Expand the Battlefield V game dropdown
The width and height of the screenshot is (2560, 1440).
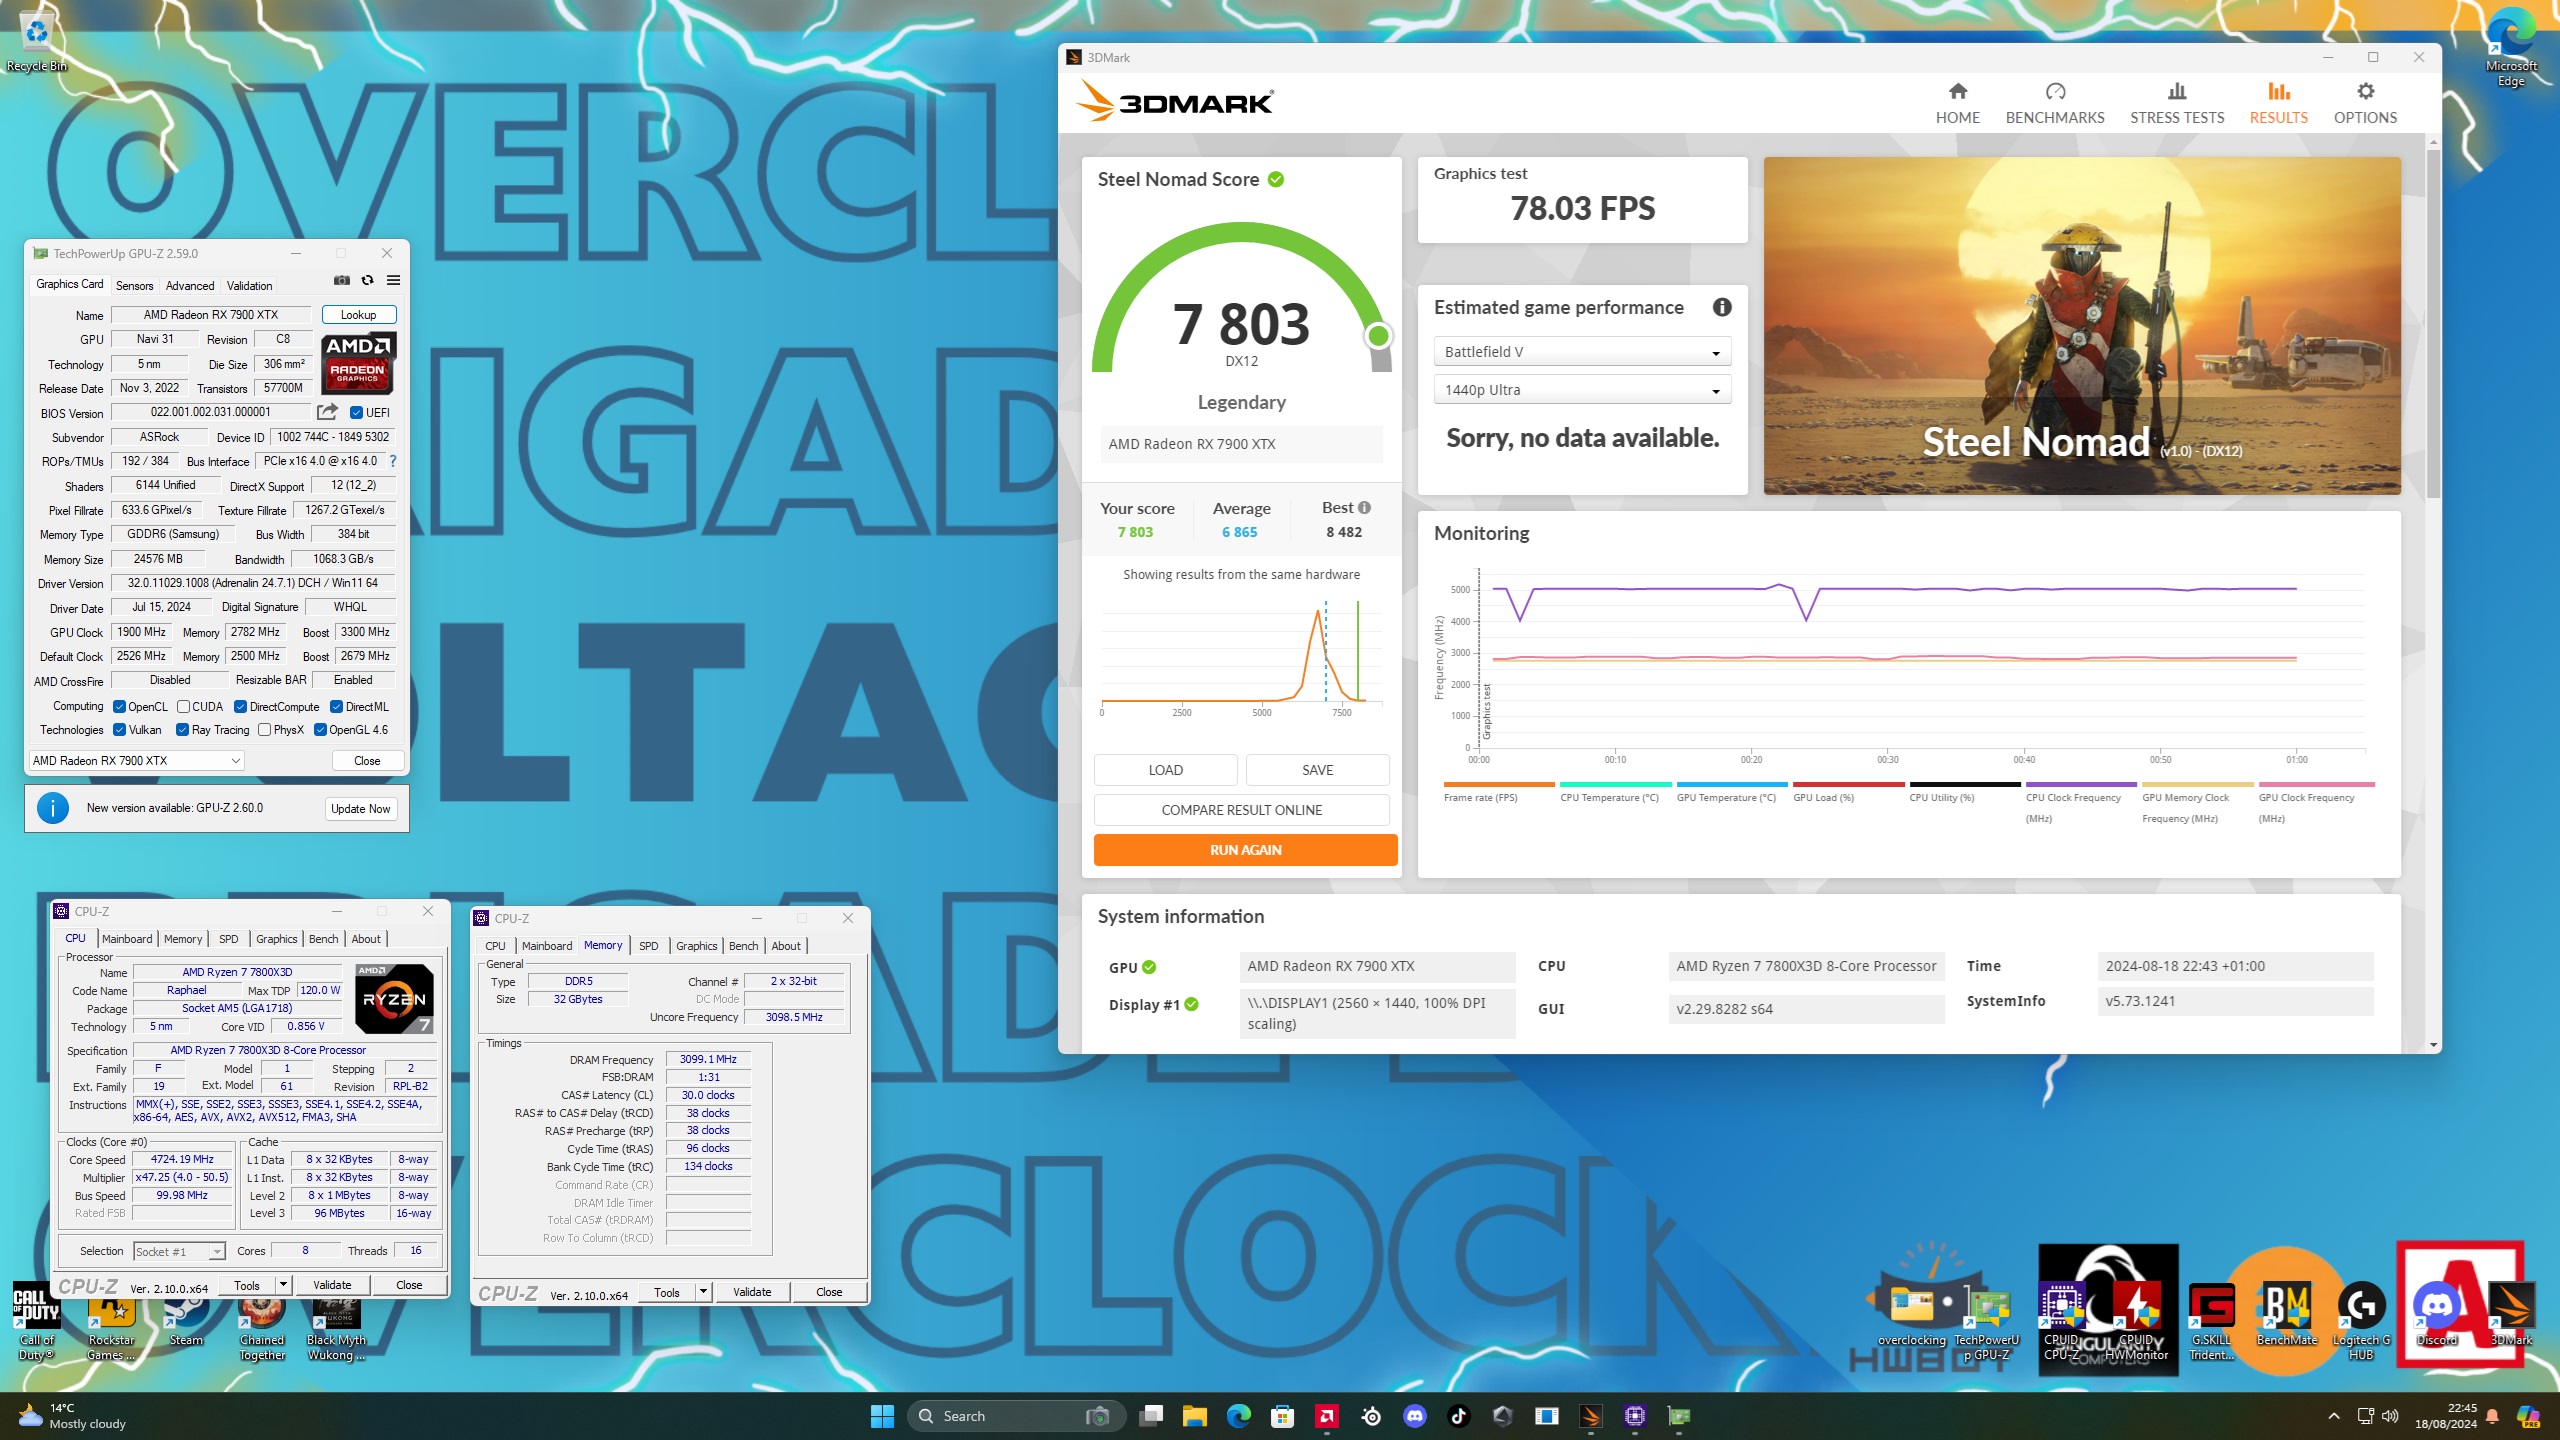(x=1582, y=352)
